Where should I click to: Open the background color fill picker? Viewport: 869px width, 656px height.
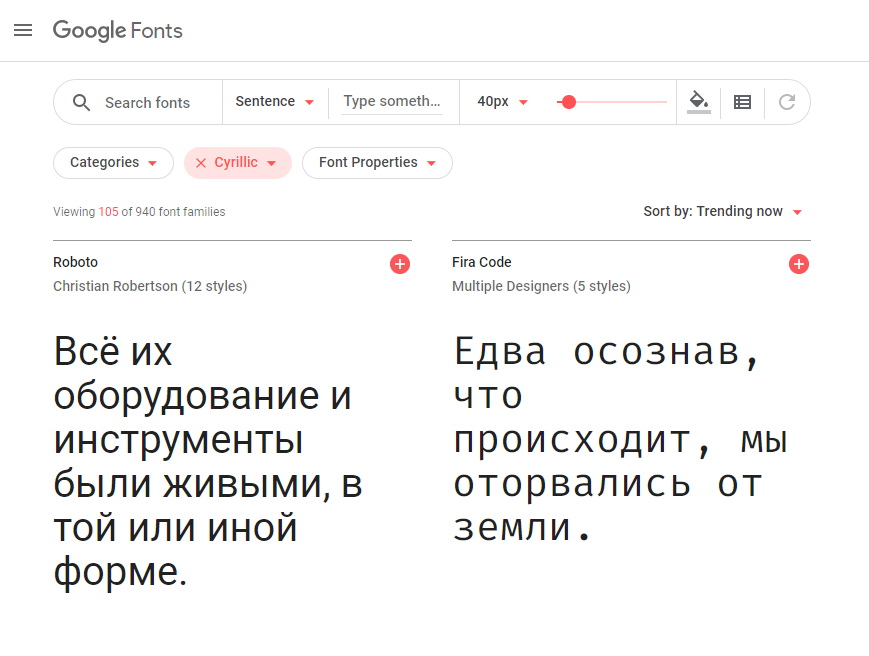699,102
